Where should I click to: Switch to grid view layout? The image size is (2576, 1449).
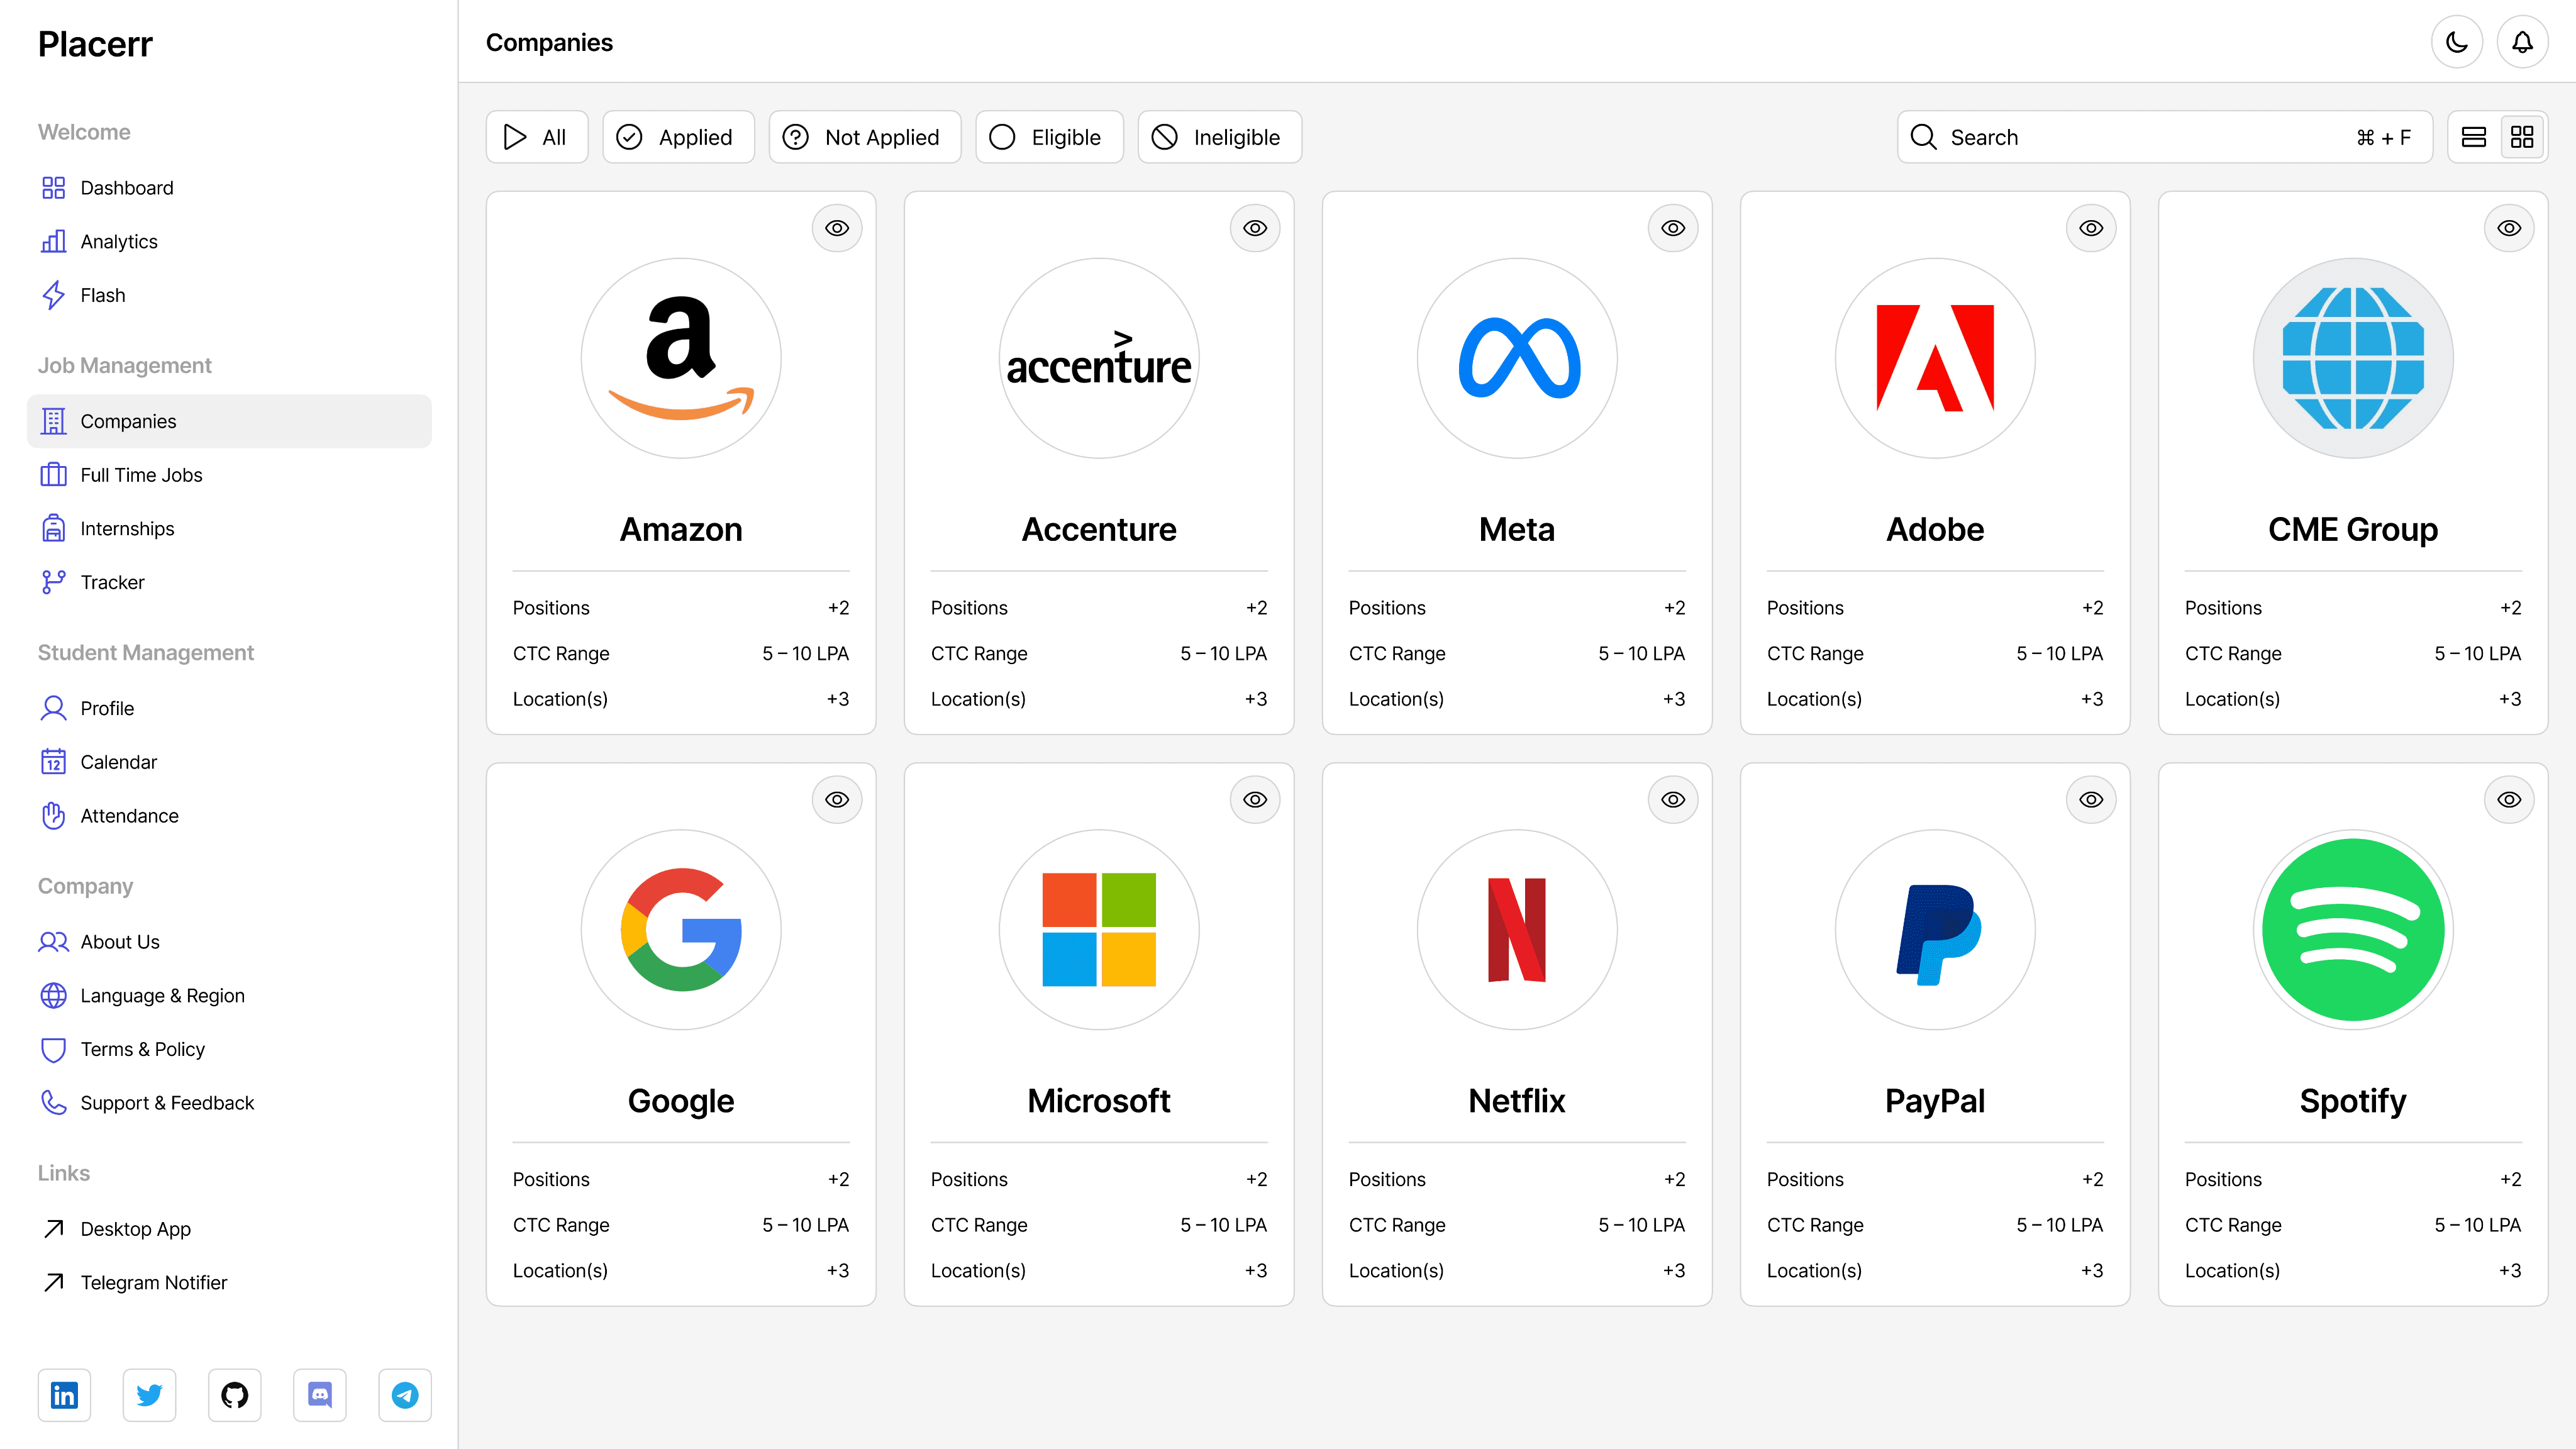pos(2522,137)
